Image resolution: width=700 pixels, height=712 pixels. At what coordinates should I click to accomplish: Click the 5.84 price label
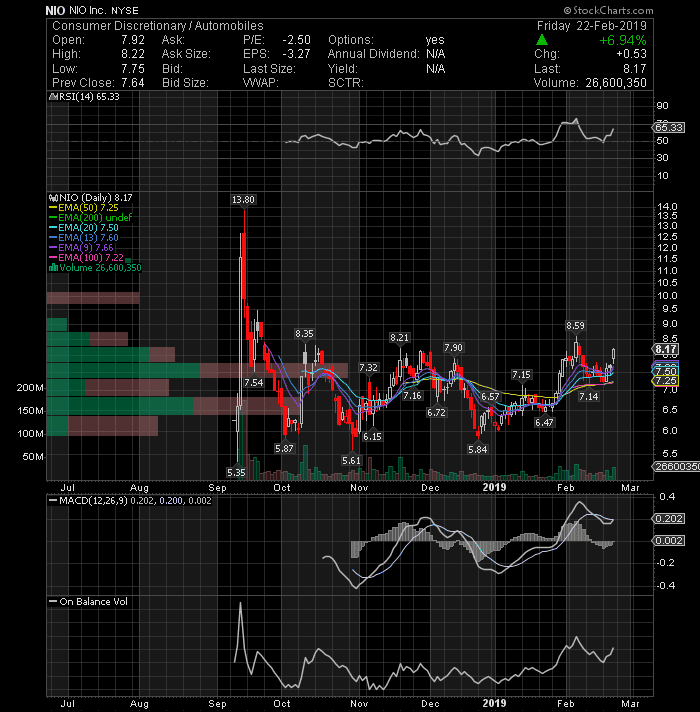pyautogui.click(x=478, y=450)
